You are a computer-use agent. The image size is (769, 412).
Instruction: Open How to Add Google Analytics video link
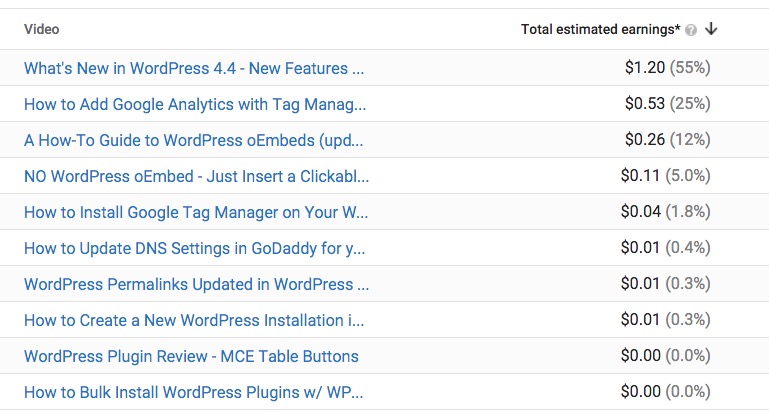coord(195,104)
